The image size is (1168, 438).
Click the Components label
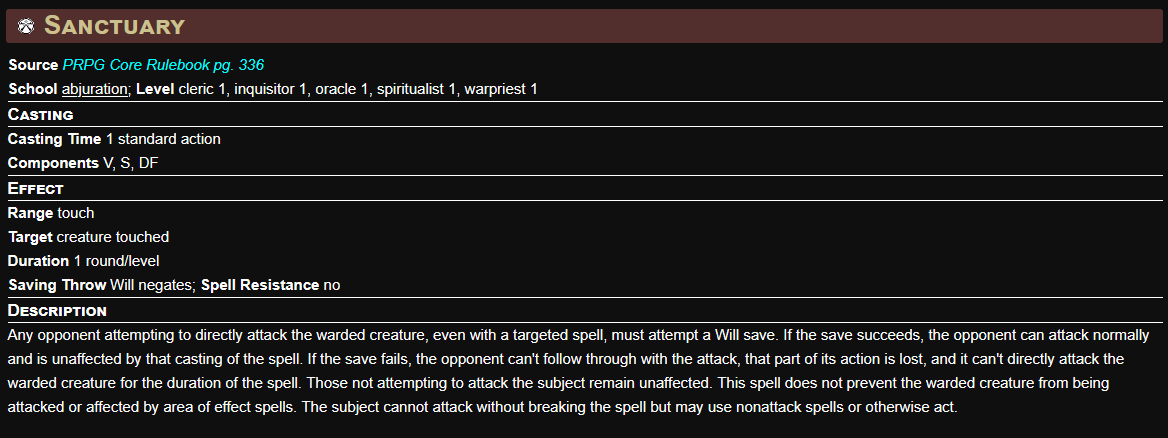click(x=53, y=163)
